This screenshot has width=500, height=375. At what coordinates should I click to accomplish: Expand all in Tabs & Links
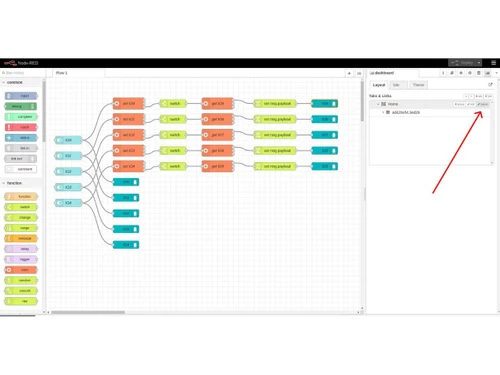[x=471, y=96]
